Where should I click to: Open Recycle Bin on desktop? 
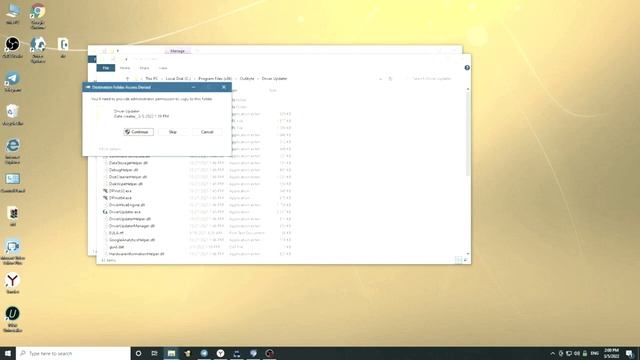(13, 115)
